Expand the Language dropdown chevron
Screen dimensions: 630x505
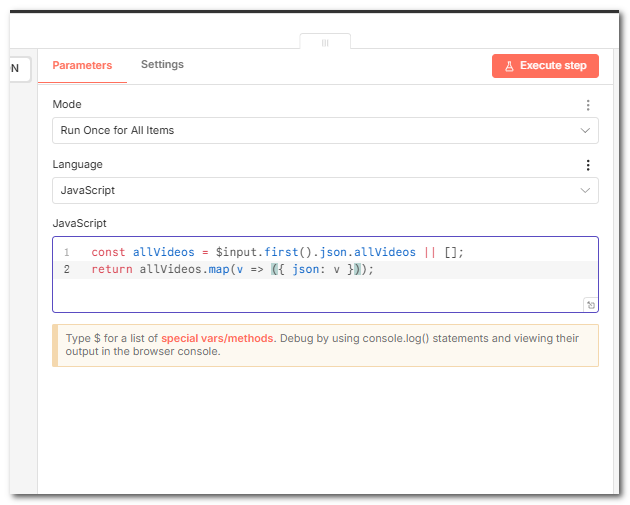[585, 190]
